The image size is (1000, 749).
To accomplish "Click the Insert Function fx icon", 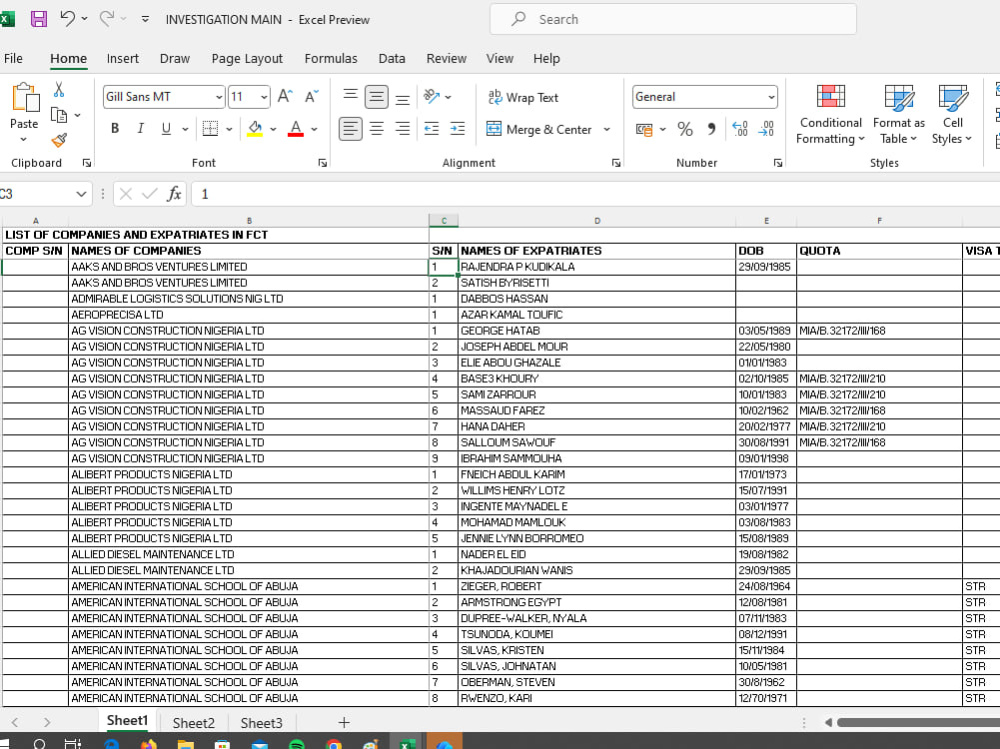I will [174, 194].
